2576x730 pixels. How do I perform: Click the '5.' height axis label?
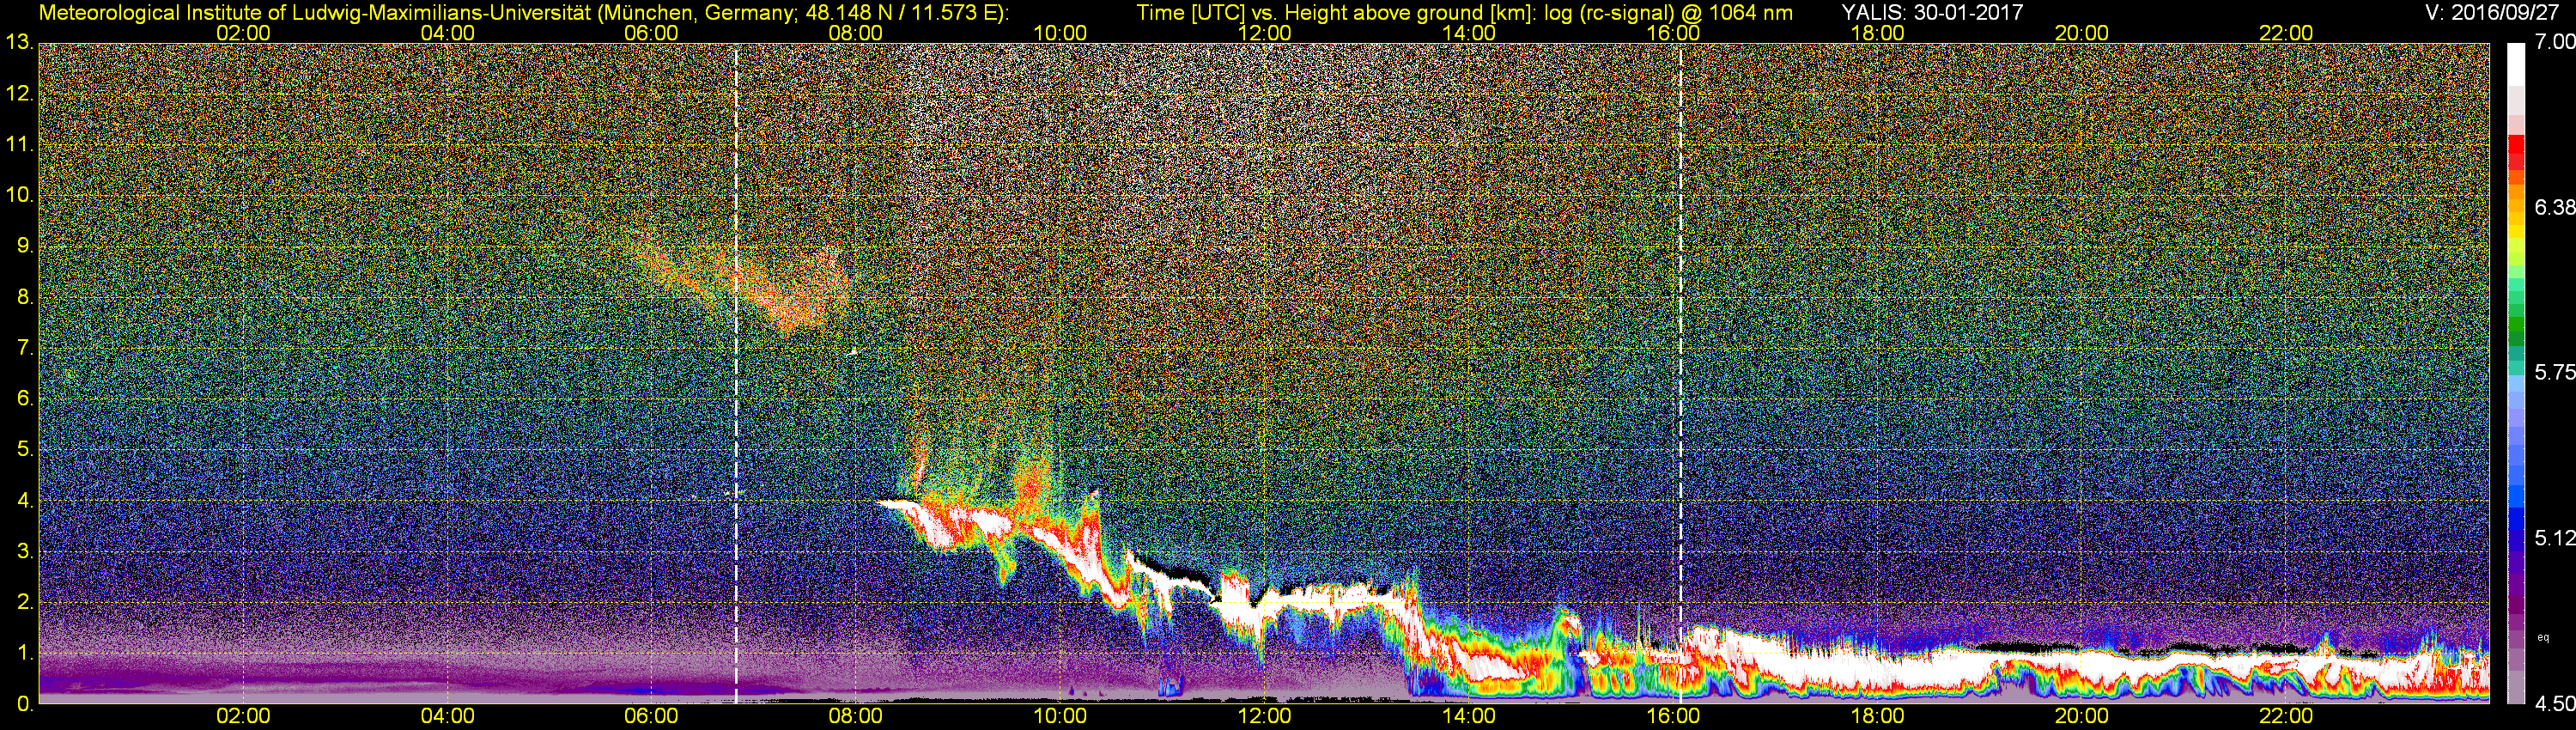coord(26,450)
